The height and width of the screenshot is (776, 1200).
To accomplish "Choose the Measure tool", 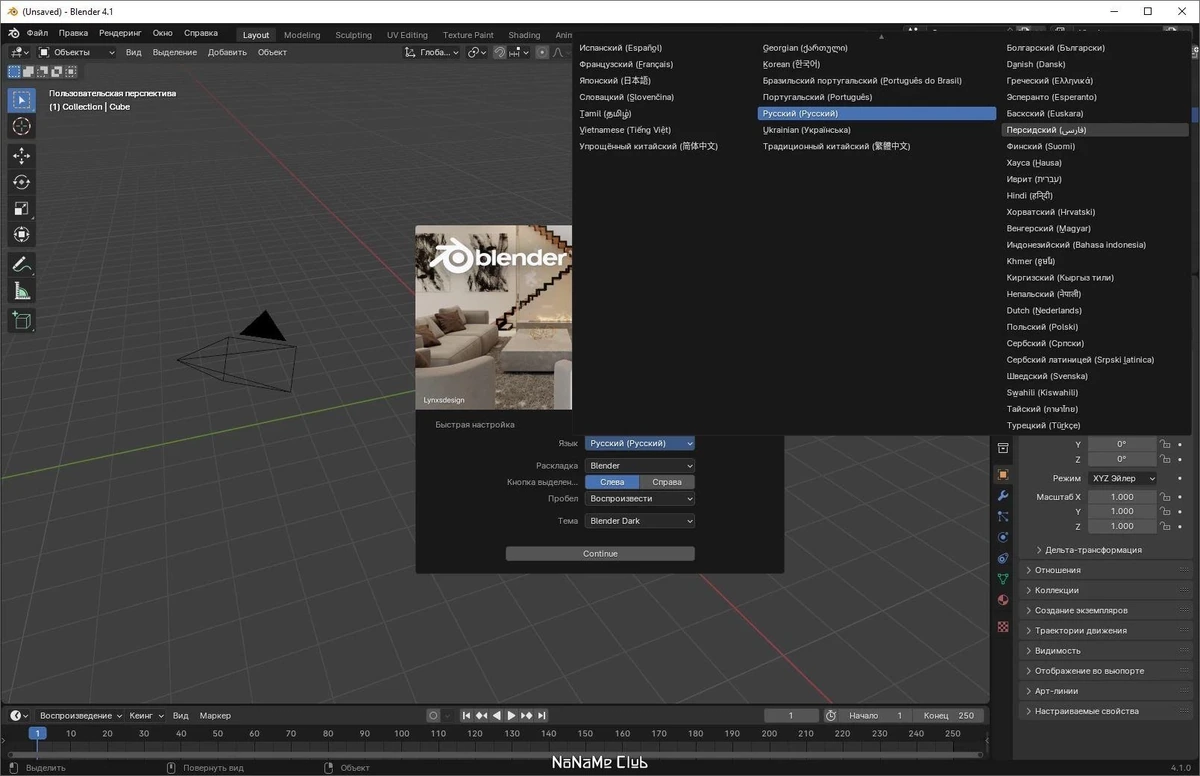I will [22, 291].
